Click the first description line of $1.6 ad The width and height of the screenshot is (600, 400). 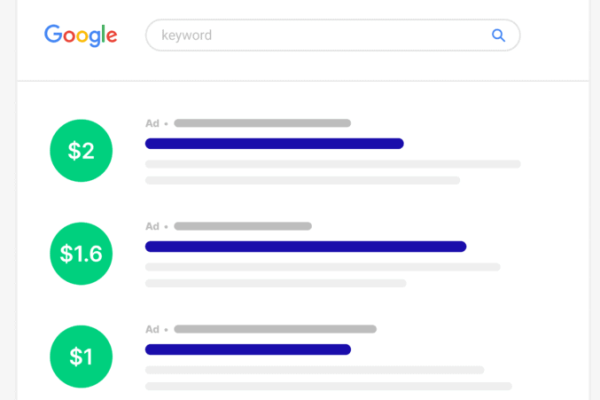click(x=323, y=267)
